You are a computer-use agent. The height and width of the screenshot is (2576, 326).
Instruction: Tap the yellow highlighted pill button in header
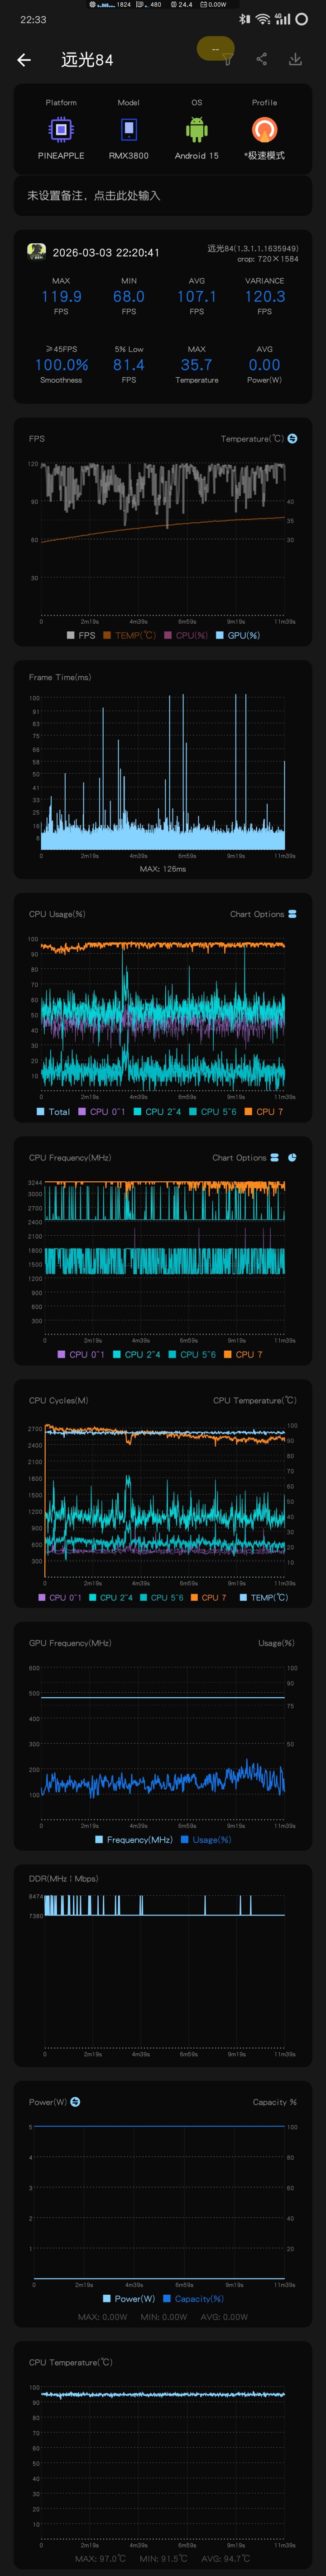215,48
